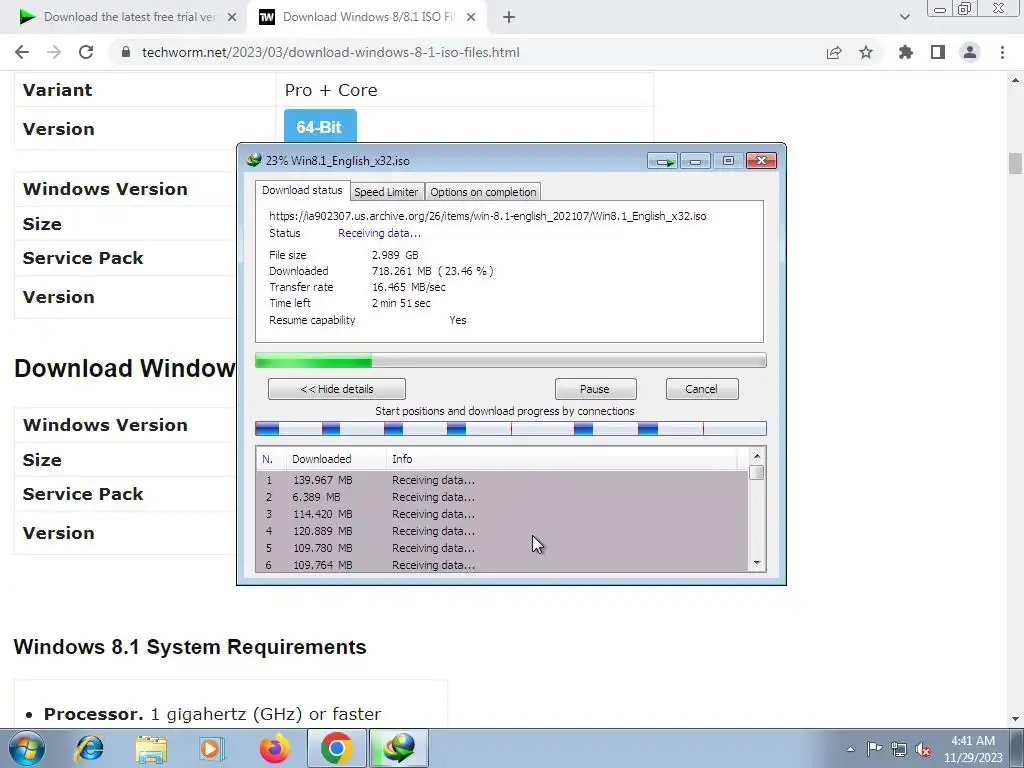
Task: Close the 'Download the latest free trial' tab
Action: click(232, 17)
